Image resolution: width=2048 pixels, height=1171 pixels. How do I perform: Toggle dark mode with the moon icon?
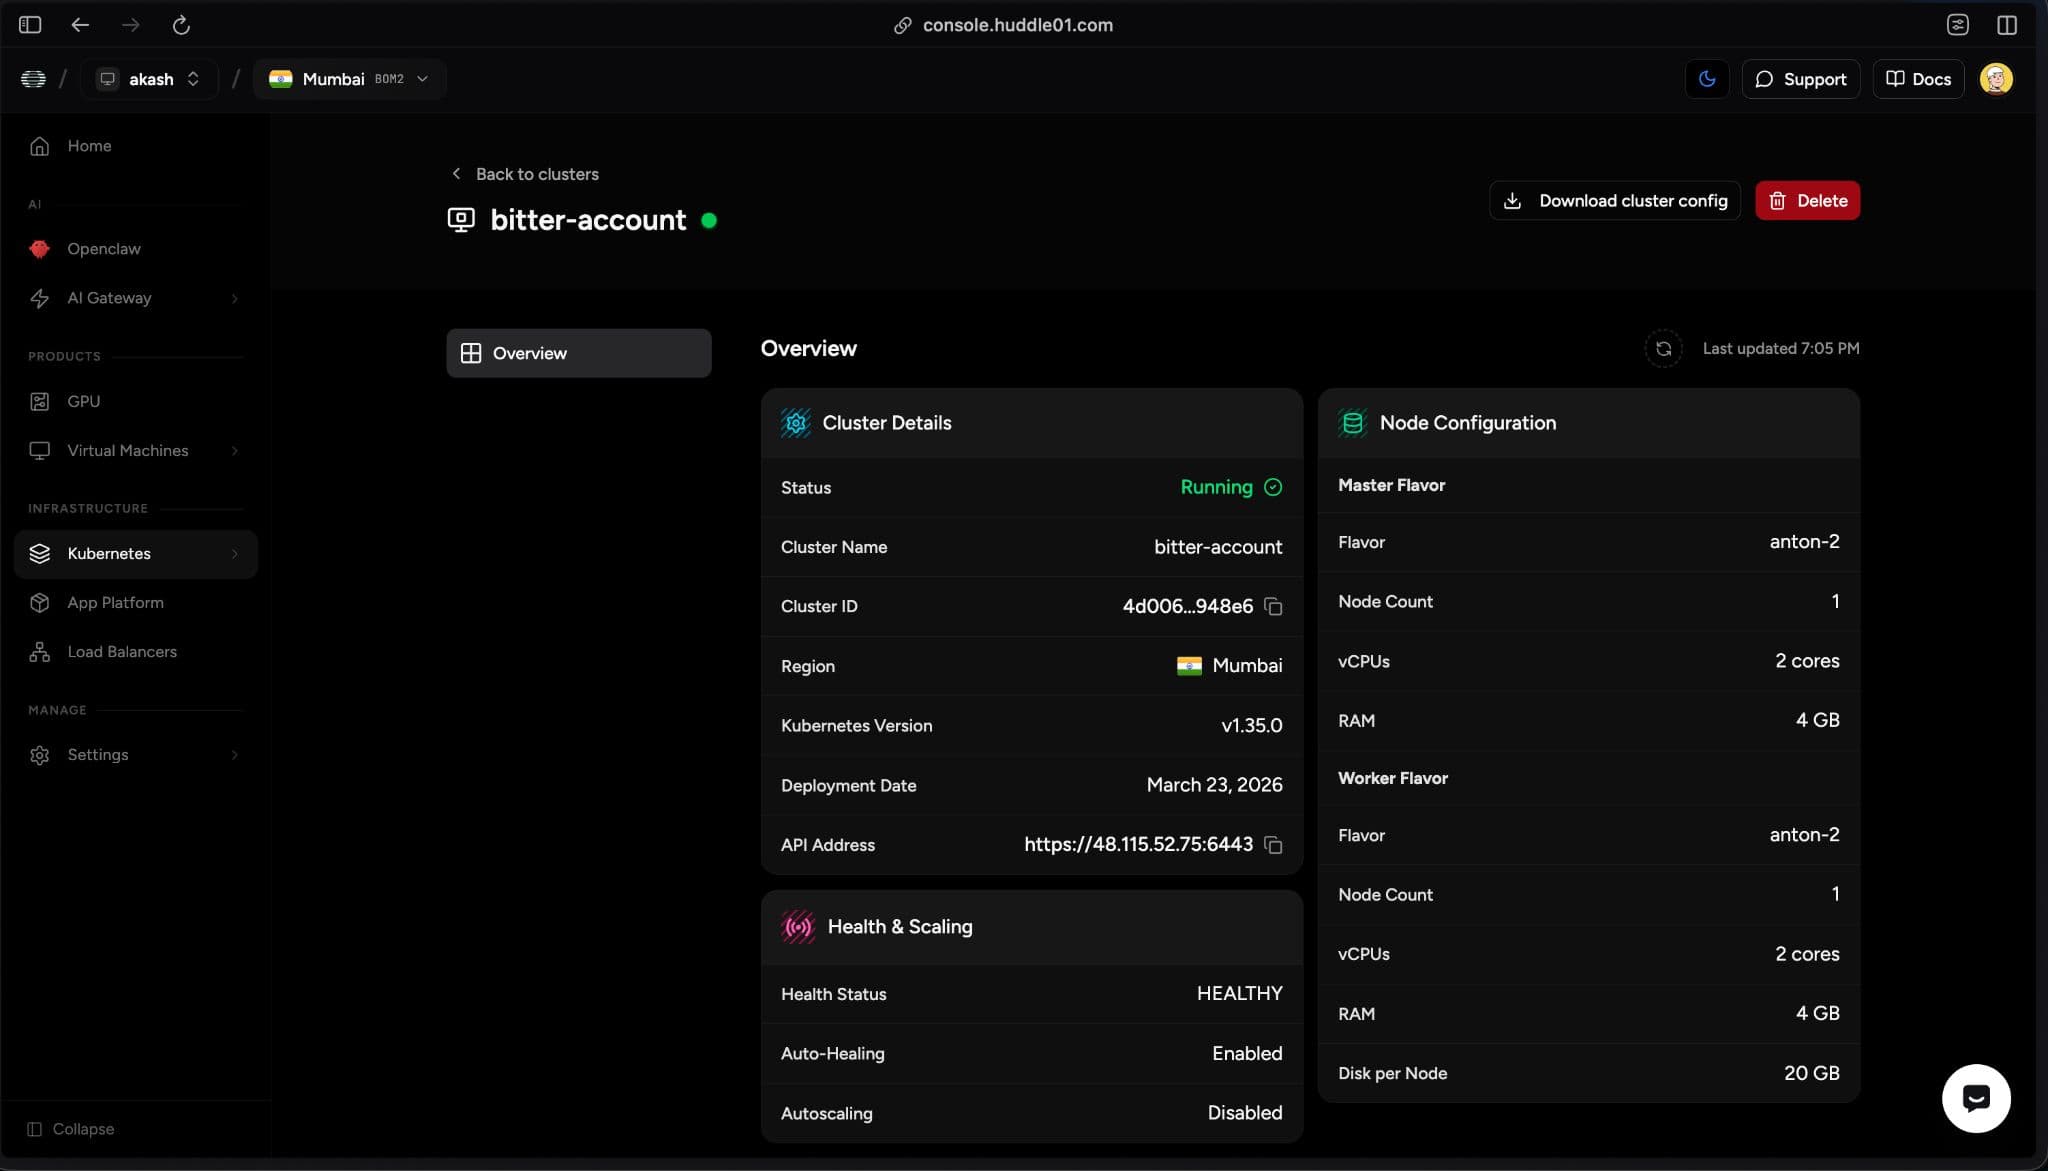tap(1706, 79)
